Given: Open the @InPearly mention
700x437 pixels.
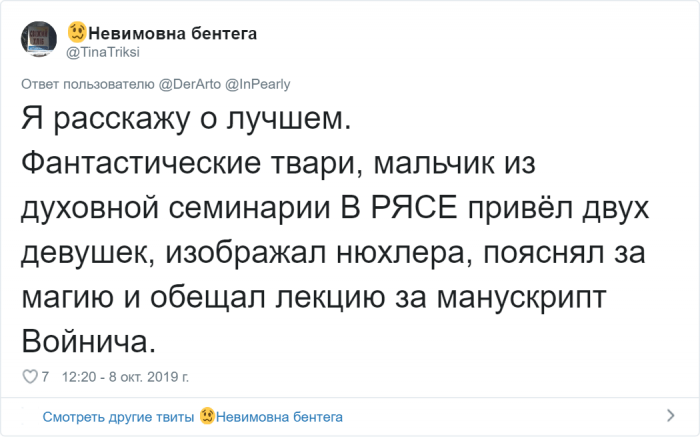Looking at the screenshot, I should 258,84.
